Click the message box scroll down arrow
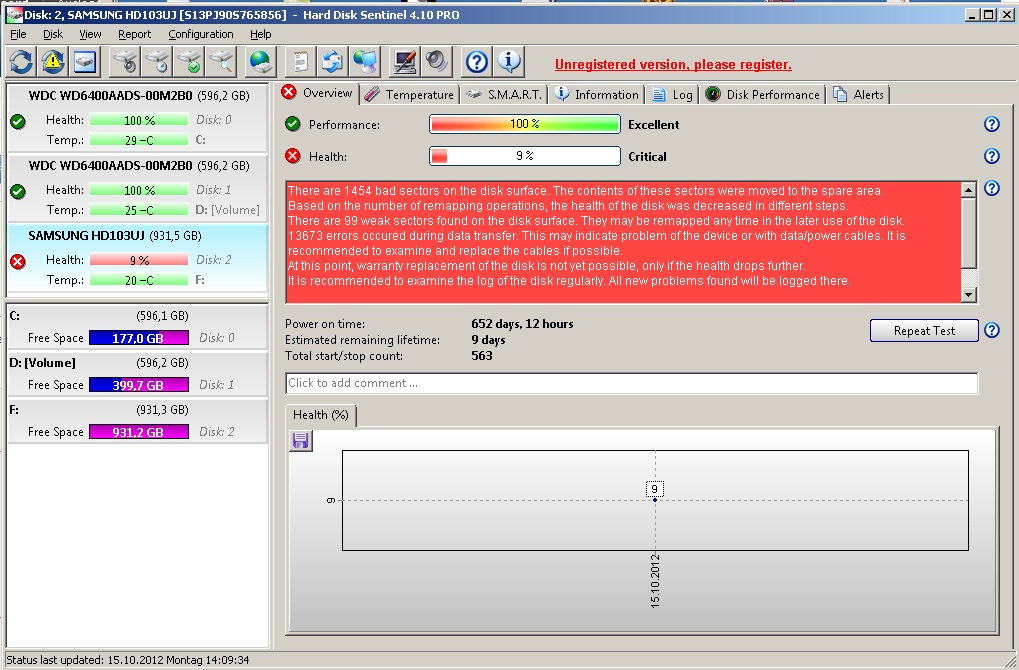The image size is (1019, 670). point(968,294)
